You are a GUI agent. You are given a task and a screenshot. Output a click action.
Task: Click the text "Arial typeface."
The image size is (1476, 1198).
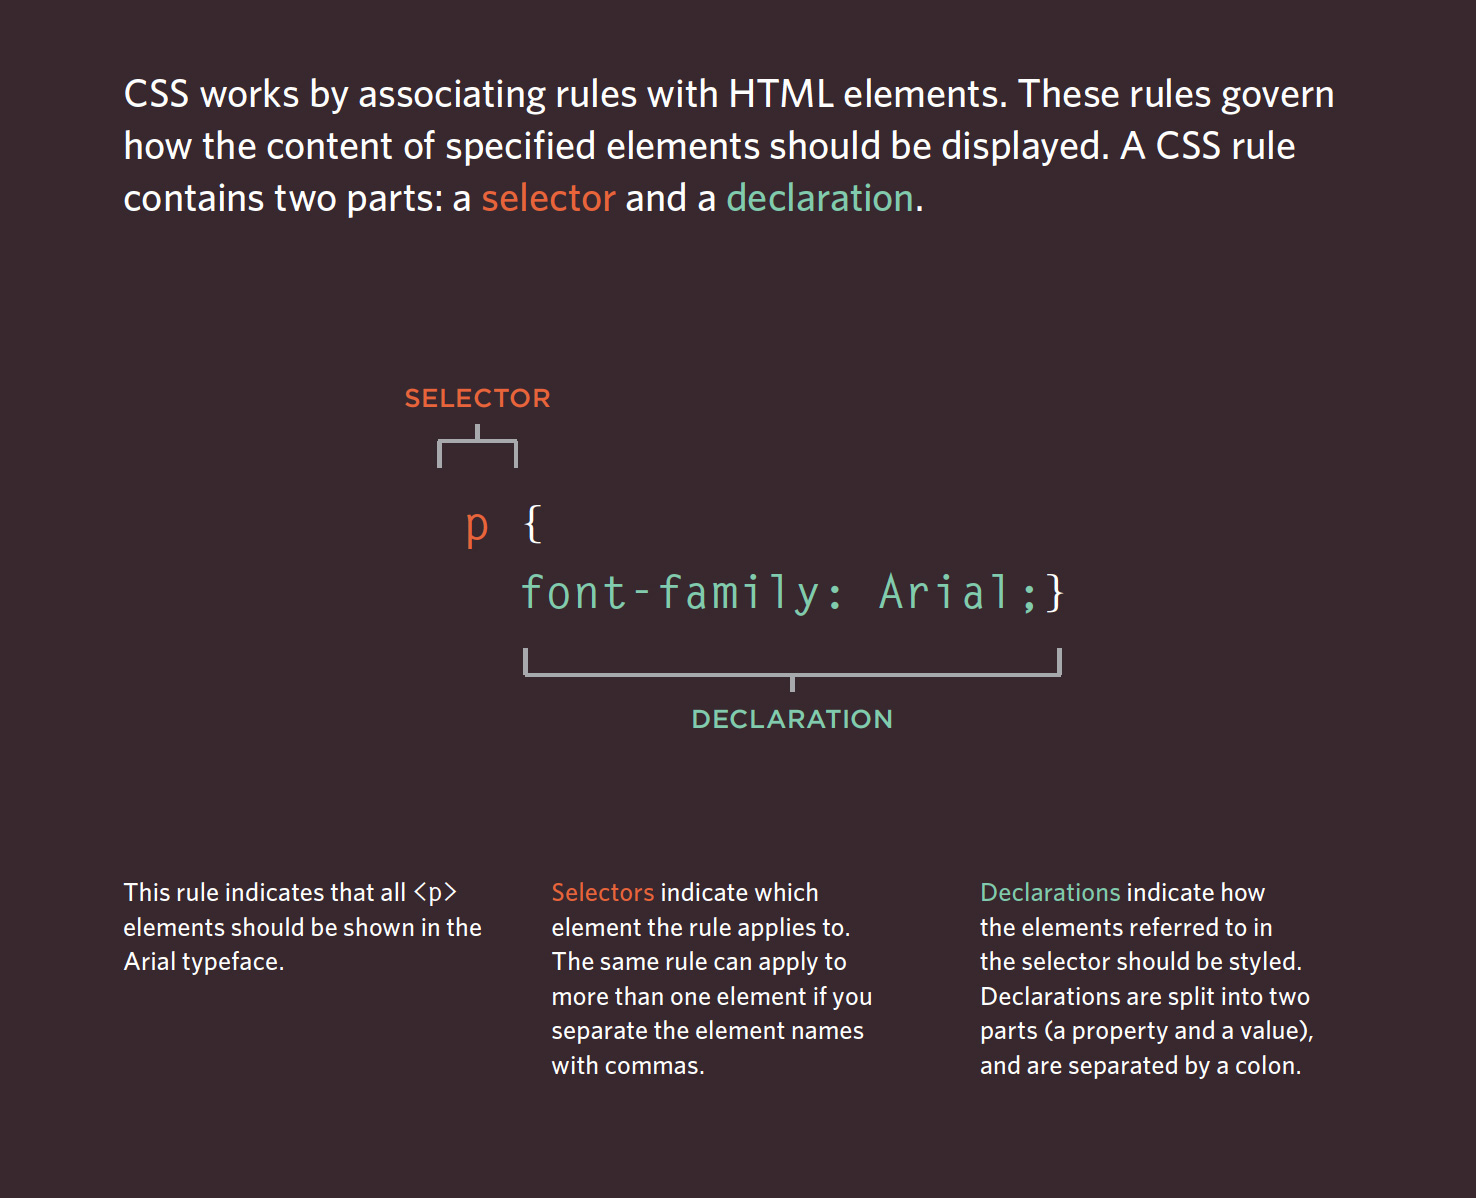pos(204,962)
